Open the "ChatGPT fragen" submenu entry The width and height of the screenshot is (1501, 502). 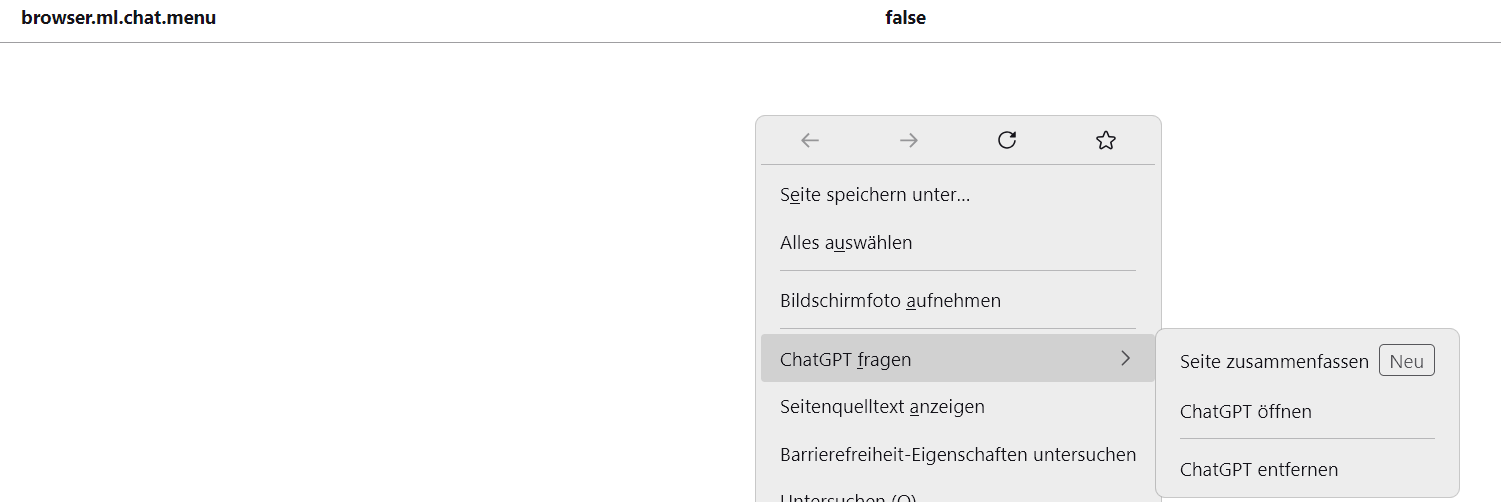(846, 359)
